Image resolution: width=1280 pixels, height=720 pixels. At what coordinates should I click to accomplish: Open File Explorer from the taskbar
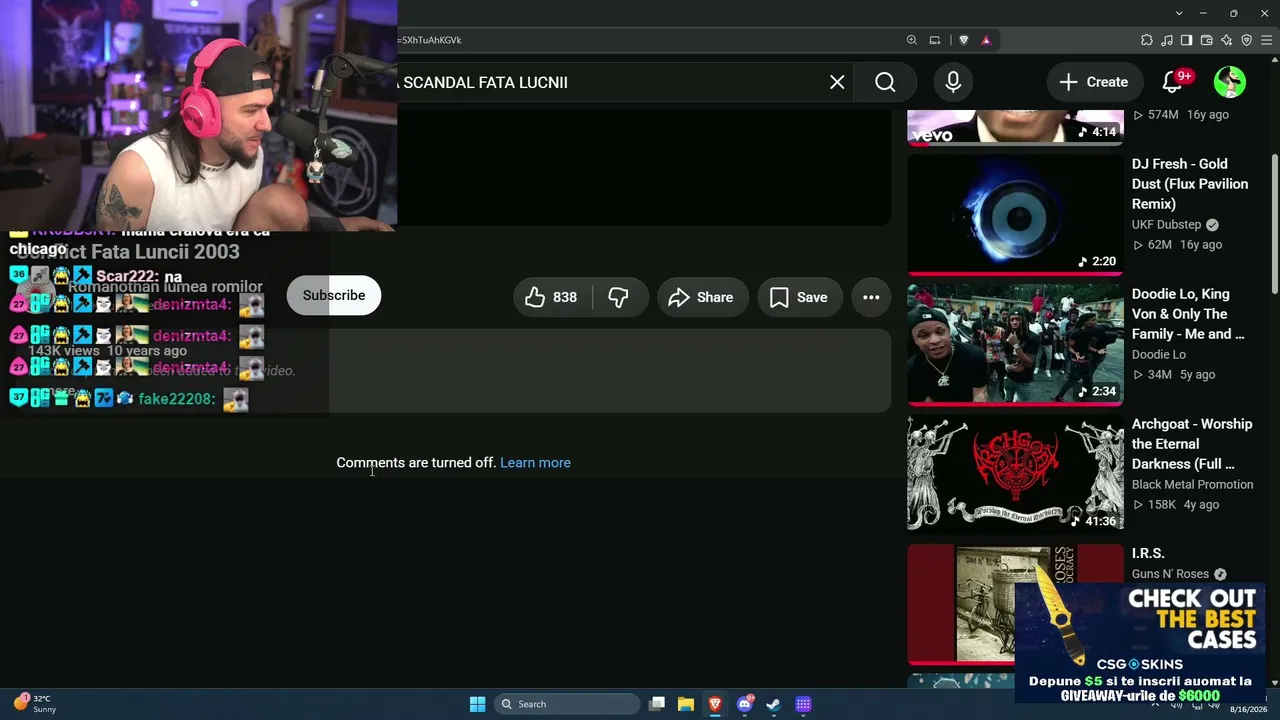tap(686, 704)
